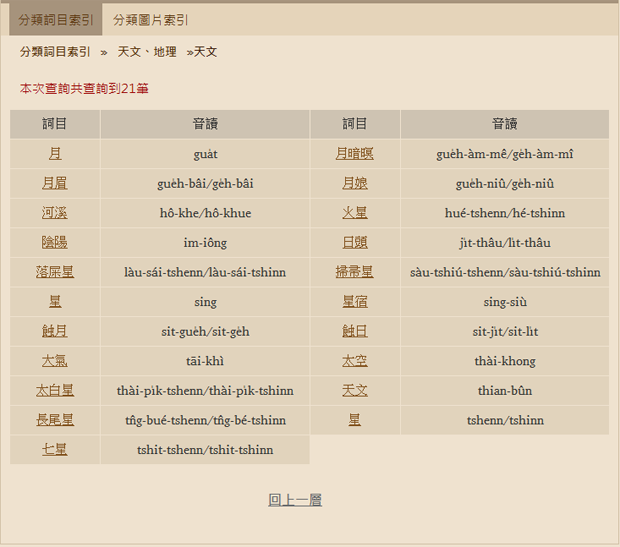Open the 掃帚星 entry link
Screen dimensions: 620x547
tap(355, 272)
